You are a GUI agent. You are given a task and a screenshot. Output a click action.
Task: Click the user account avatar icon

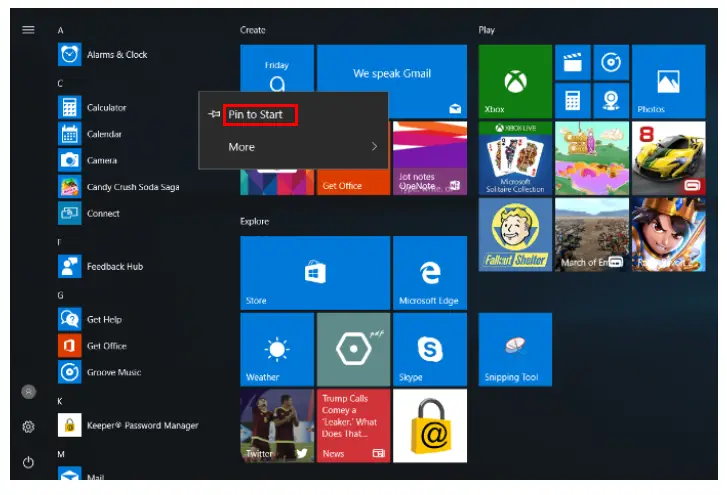pyautogui.click(x=28, y=392)
